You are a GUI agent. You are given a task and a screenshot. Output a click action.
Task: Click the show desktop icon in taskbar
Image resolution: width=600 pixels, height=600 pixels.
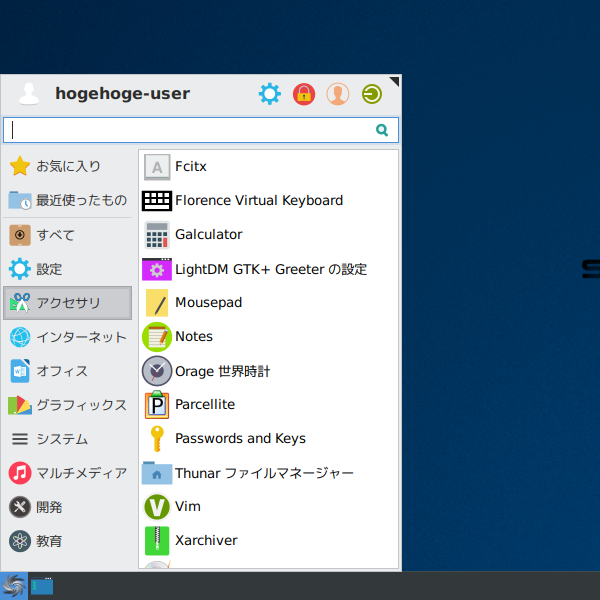[42, 586]
